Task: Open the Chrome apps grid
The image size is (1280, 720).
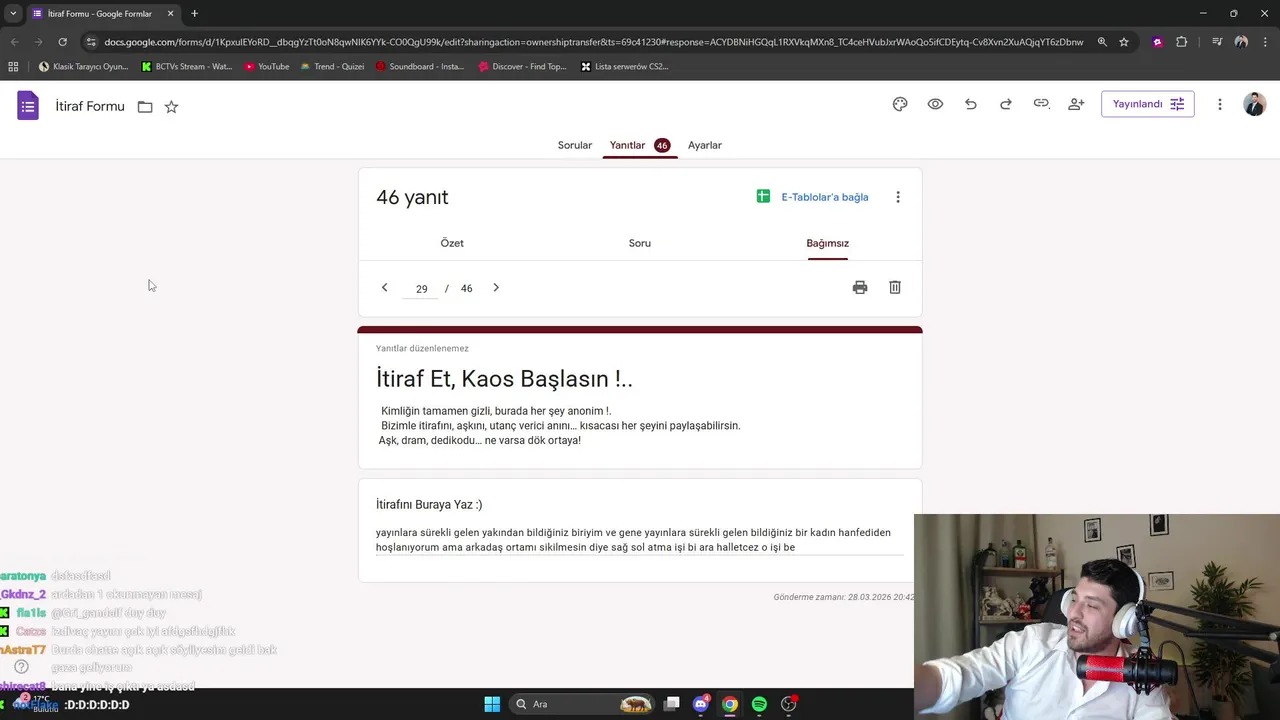Action: click(x=13, y=66)
